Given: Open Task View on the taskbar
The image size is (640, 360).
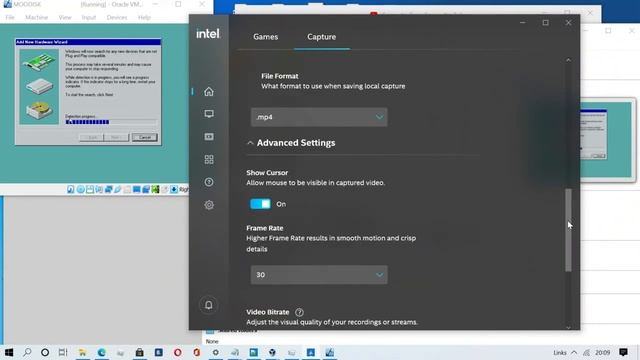Looking at the screenshot, I should click(63, 352).
